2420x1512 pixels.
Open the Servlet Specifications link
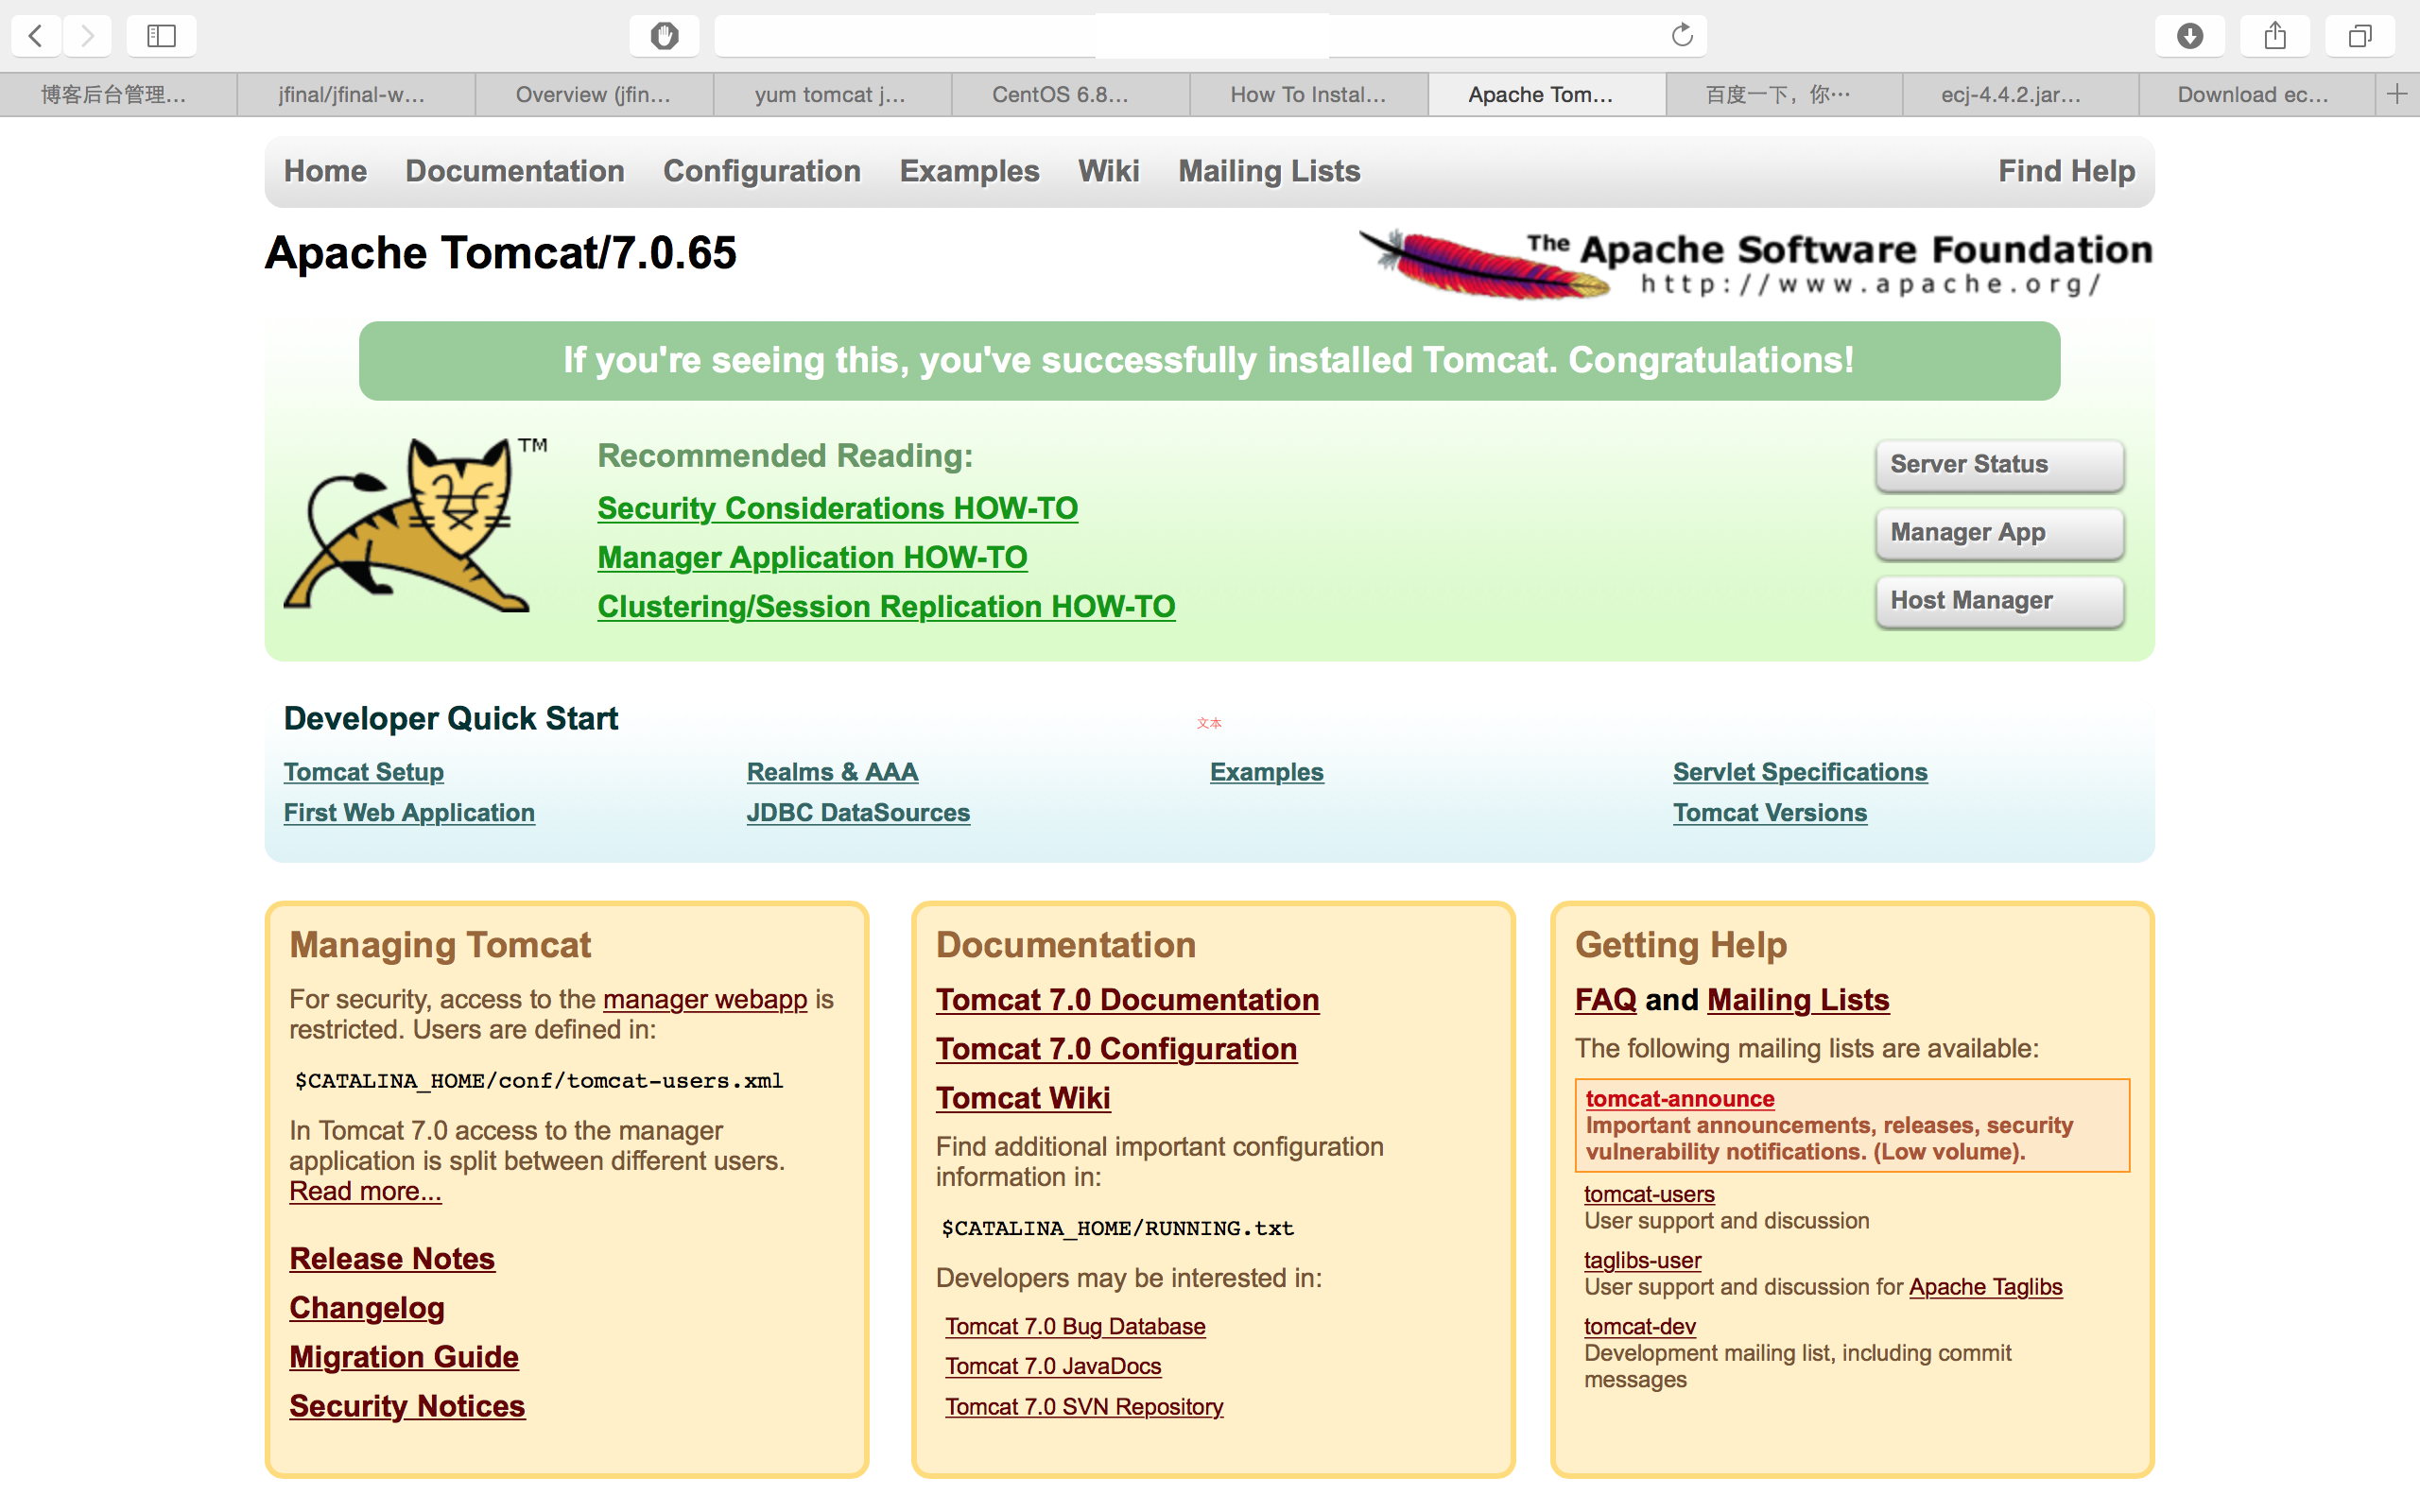tap(1800, 772)
